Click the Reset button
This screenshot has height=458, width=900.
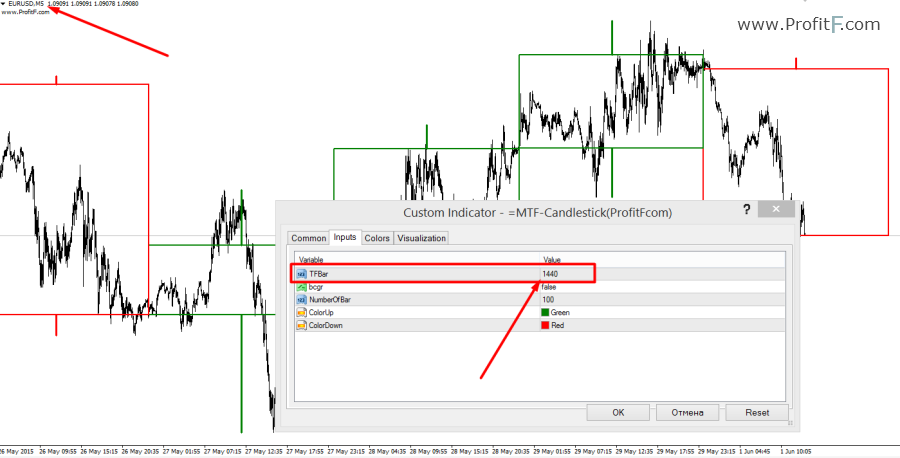point(757,412)
